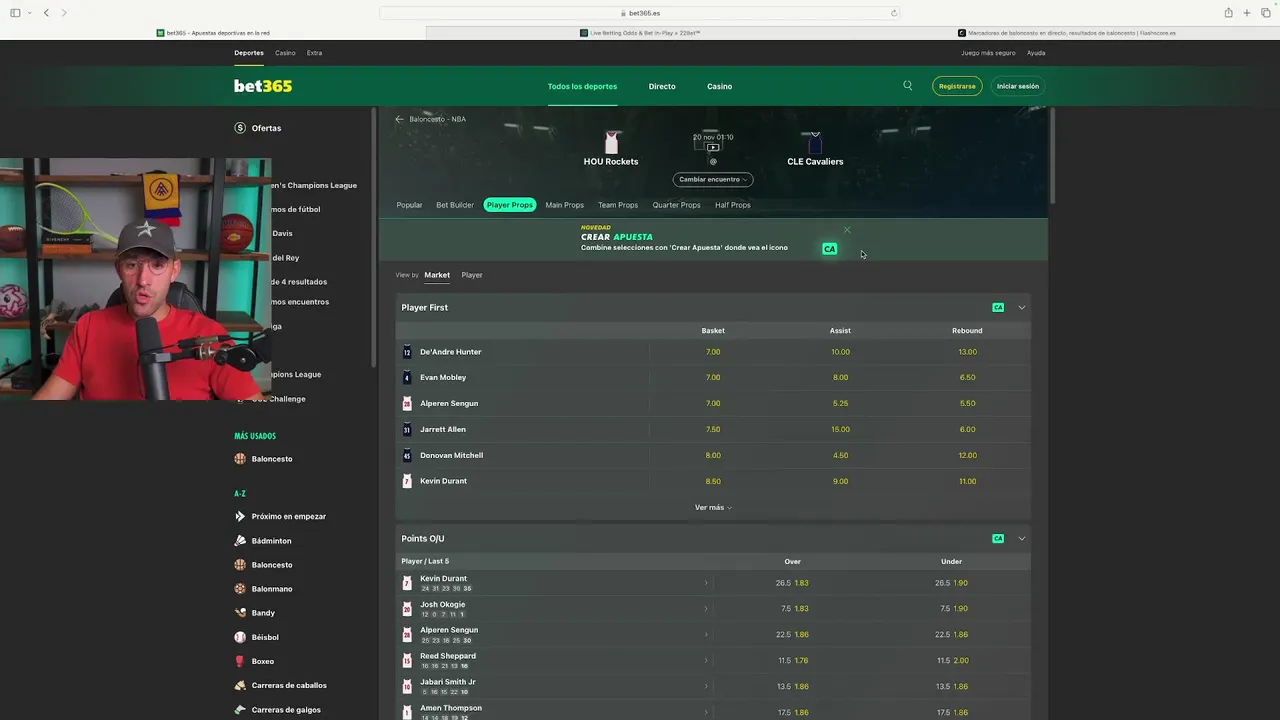The height and width of the screenshot is (720, 1280).
Task: Click the Registrarse button
Action: (x=957, y=86)
